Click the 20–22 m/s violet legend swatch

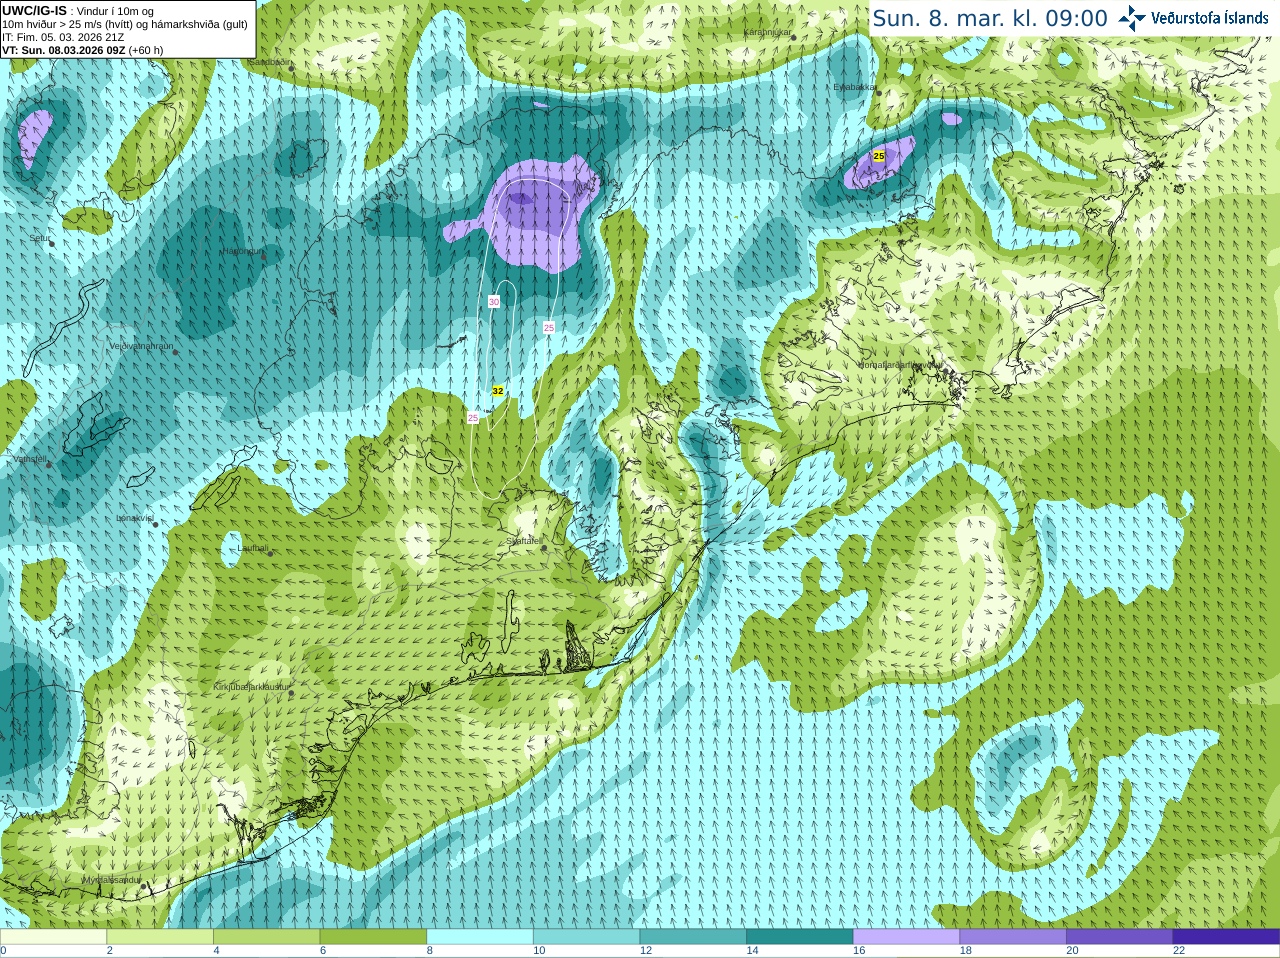pyautogui.click(x=1120, y=937)
